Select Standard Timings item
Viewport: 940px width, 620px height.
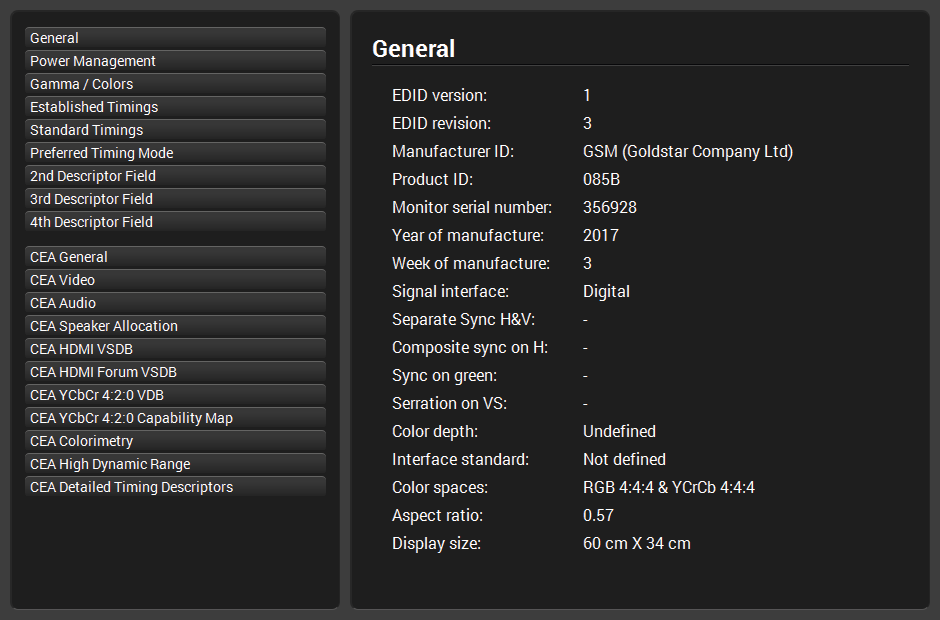click(x=175, y=130)
